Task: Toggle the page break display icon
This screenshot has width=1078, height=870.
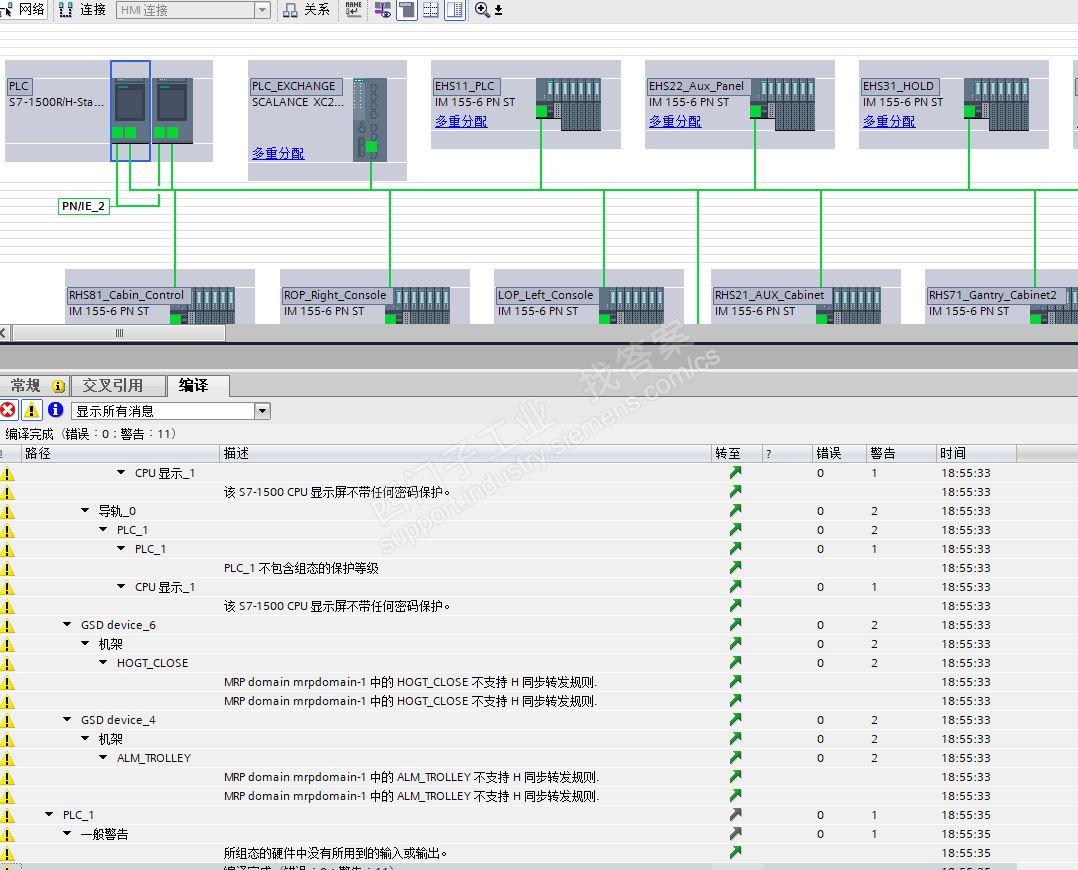Action: [x=407, y=10]
